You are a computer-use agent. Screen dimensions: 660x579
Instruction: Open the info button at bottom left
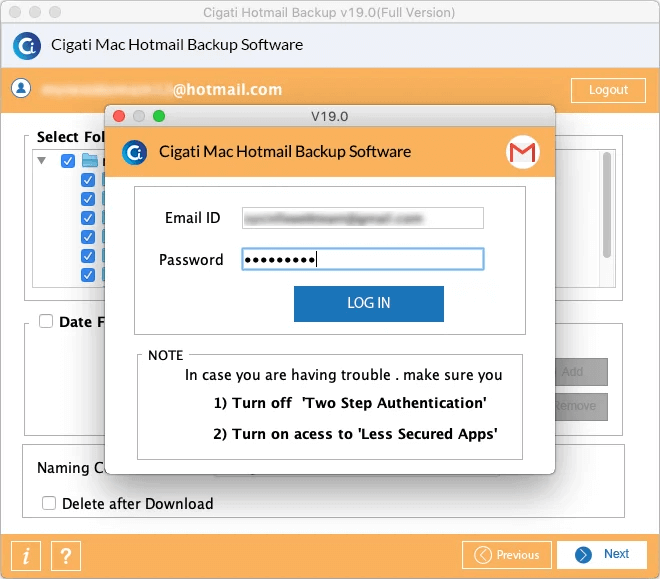26,555
